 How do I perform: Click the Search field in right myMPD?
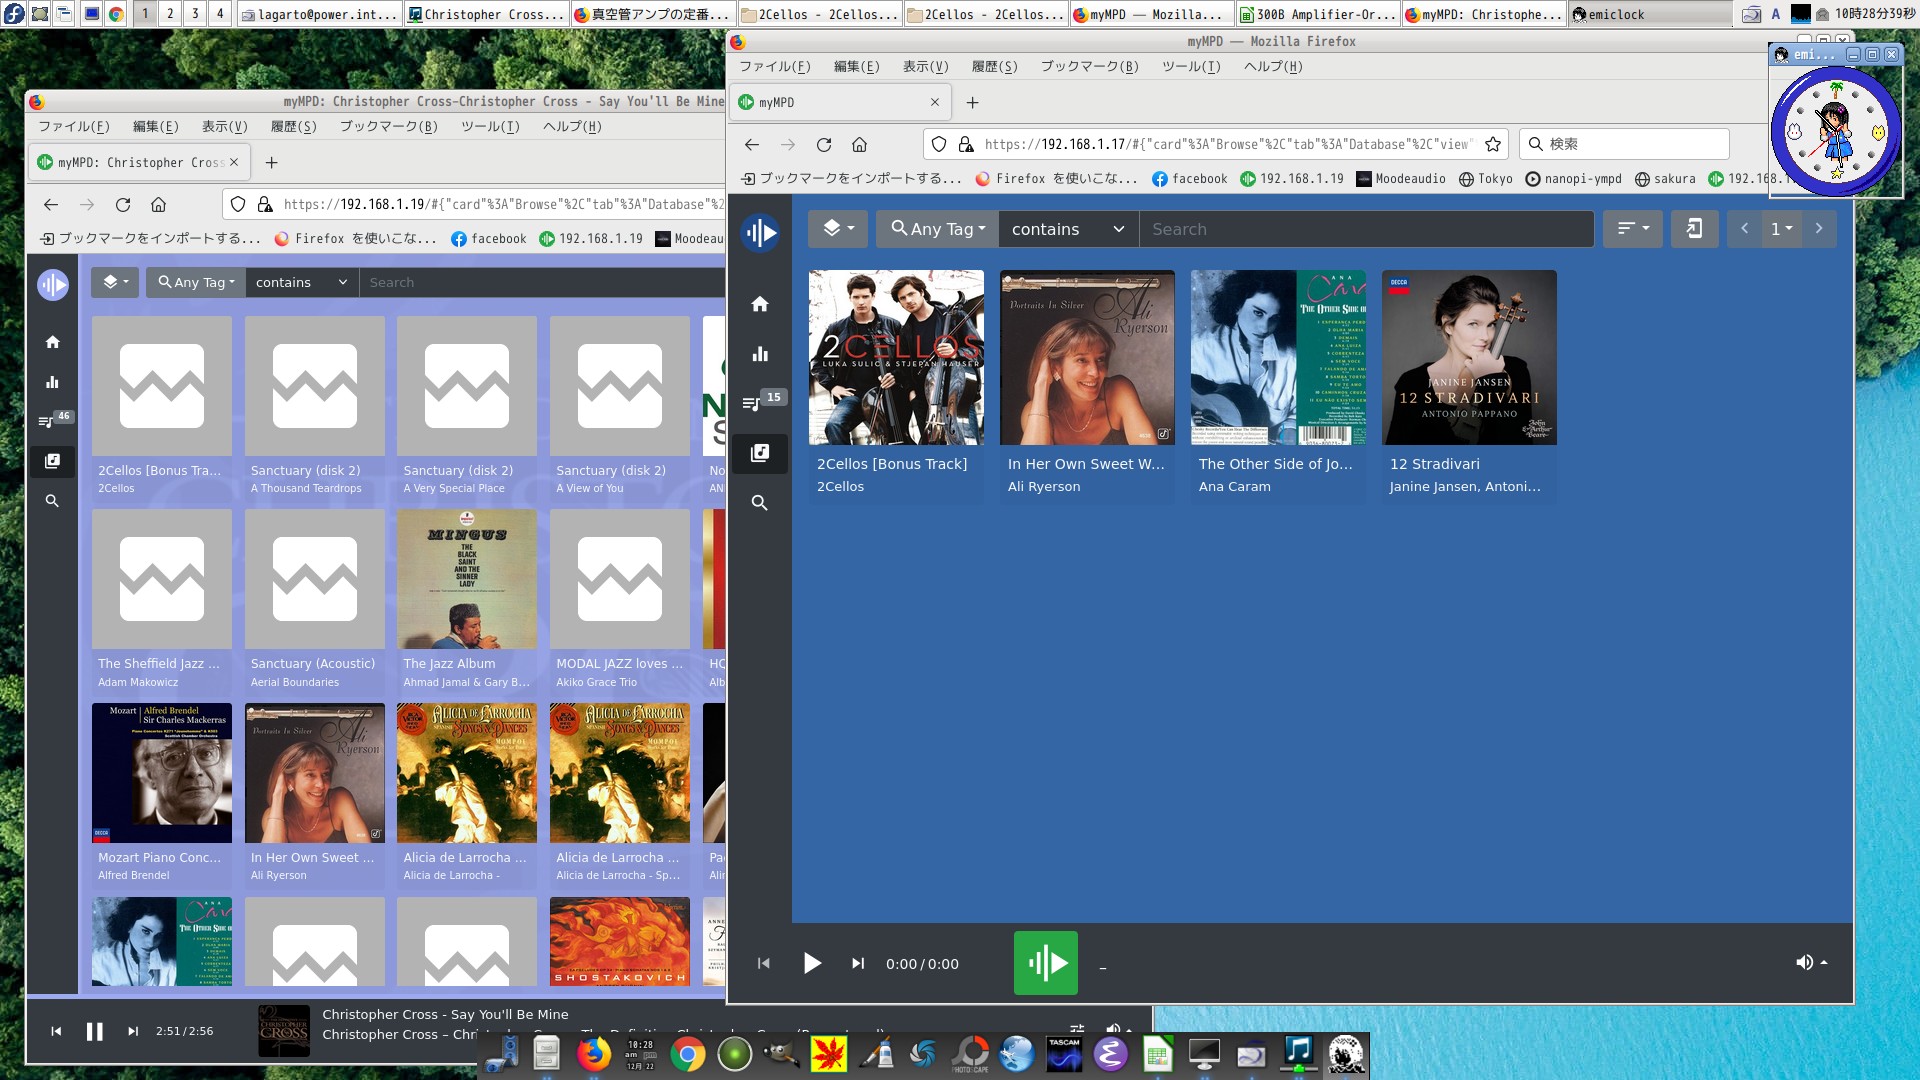pos(1365,229)
